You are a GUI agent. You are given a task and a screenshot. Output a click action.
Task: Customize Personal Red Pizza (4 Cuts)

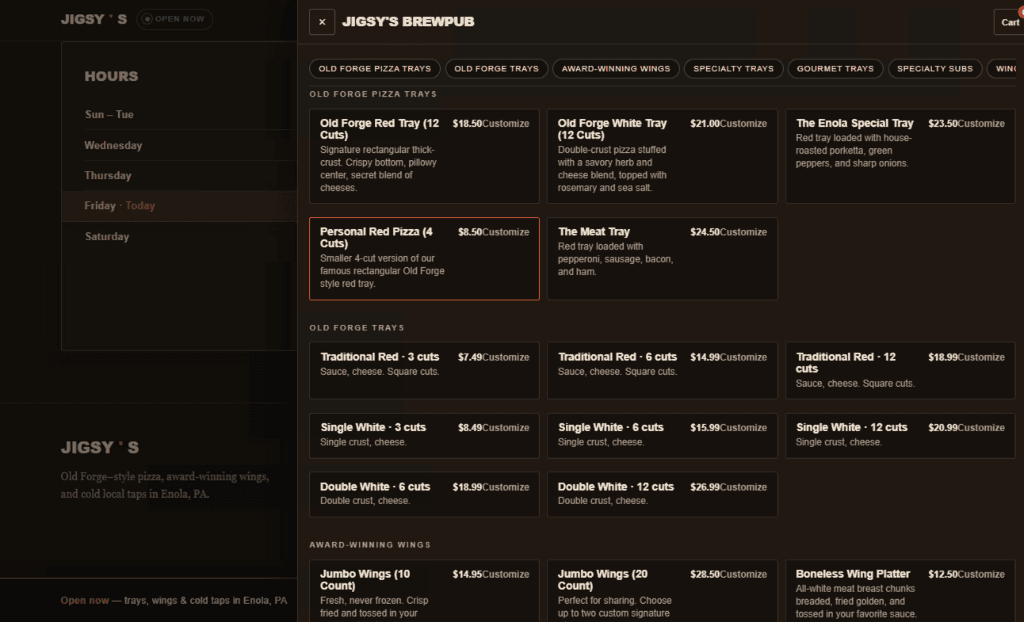[505, 232]
